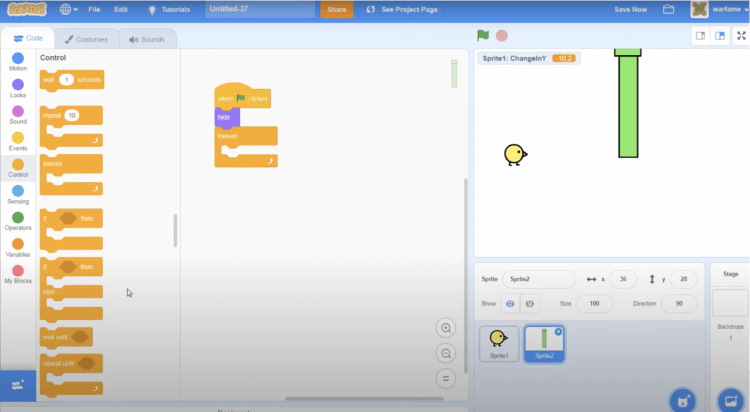Switch to the Sounds tab
The width and height of the screenshot is (750, 412).
(147, 39)
